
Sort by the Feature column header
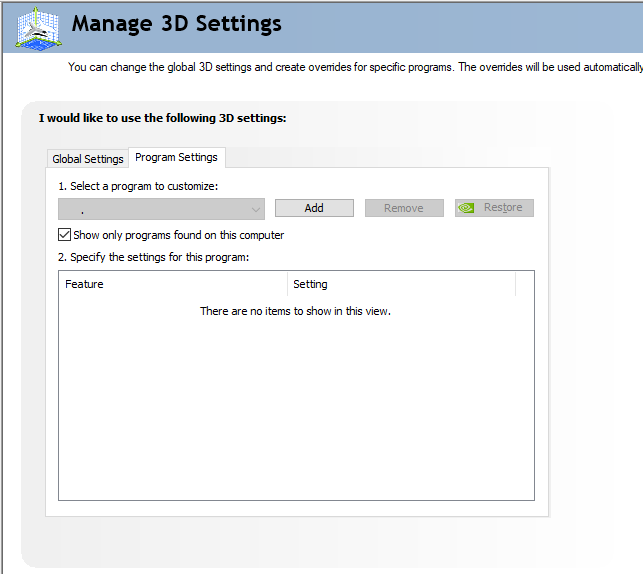[x=173, y=284]
